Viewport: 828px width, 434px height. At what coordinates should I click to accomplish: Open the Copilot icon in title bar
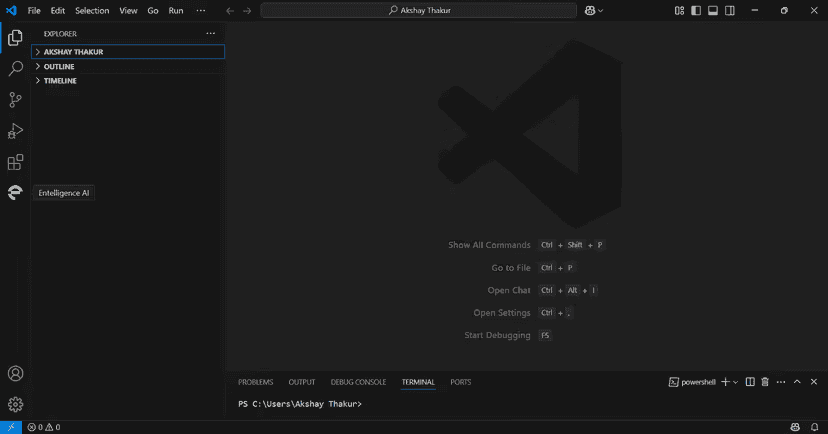click(x=590, y=11)
